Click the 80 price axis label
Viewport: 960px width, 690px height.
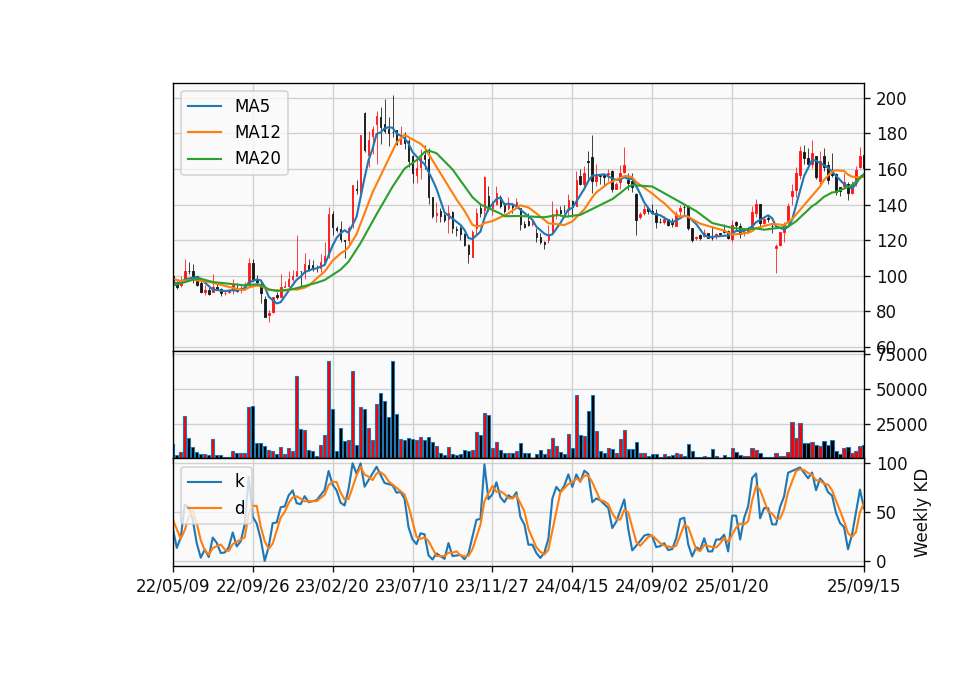click(886, 312)
